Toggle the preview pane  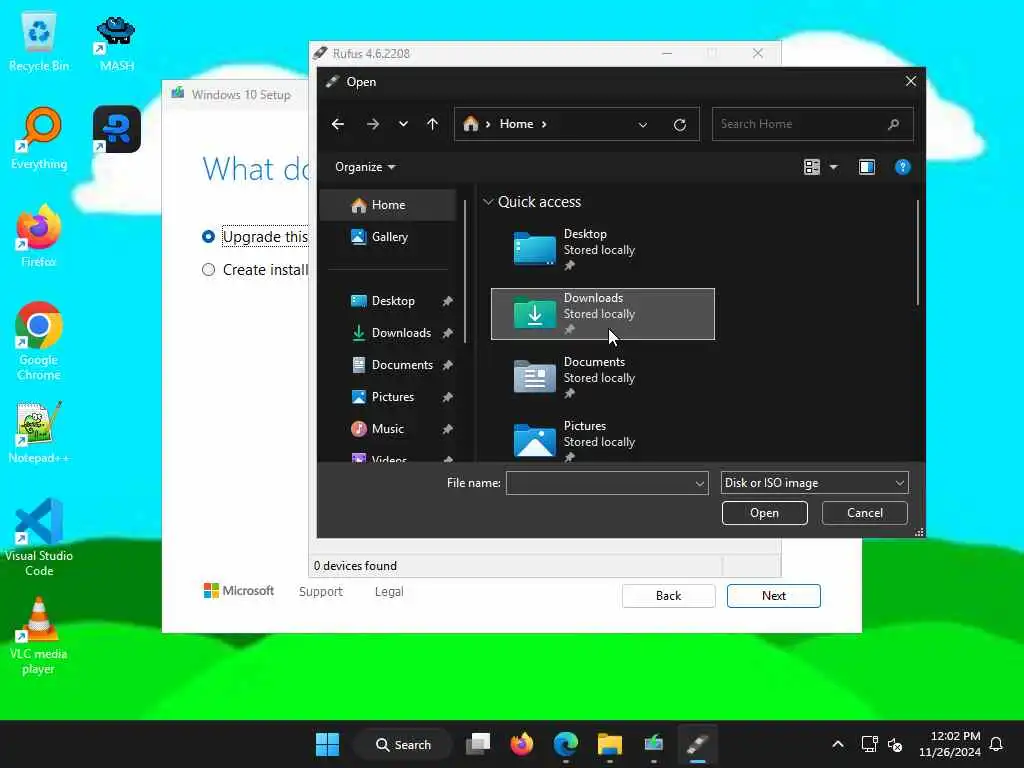tap(867, 167)
